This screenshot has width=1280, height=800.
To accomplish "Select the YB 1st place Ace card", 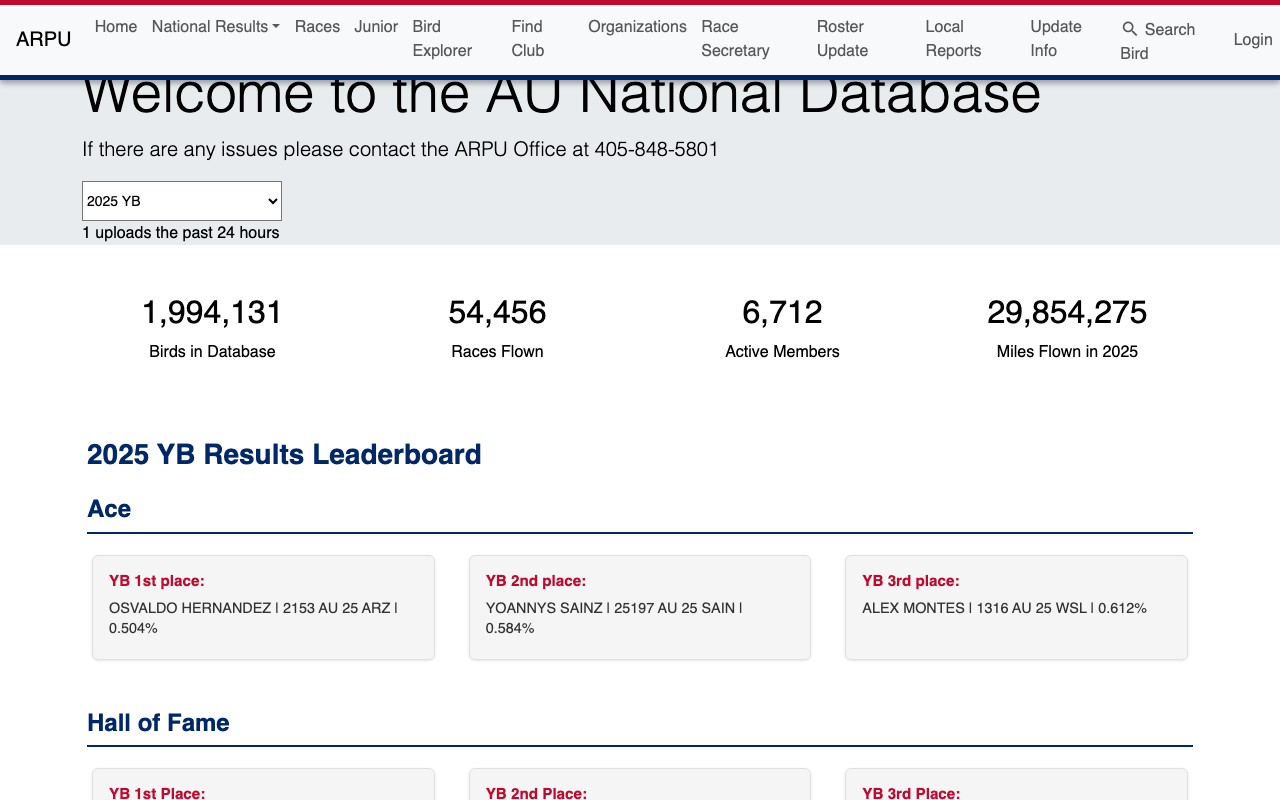I will pyautogui.click(x=263, y=607).
